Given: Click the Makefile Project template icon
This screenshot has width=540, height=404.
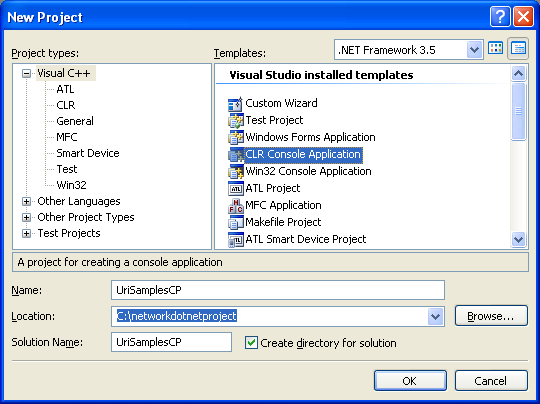Looking at the screenshot, I should point(236,222).
